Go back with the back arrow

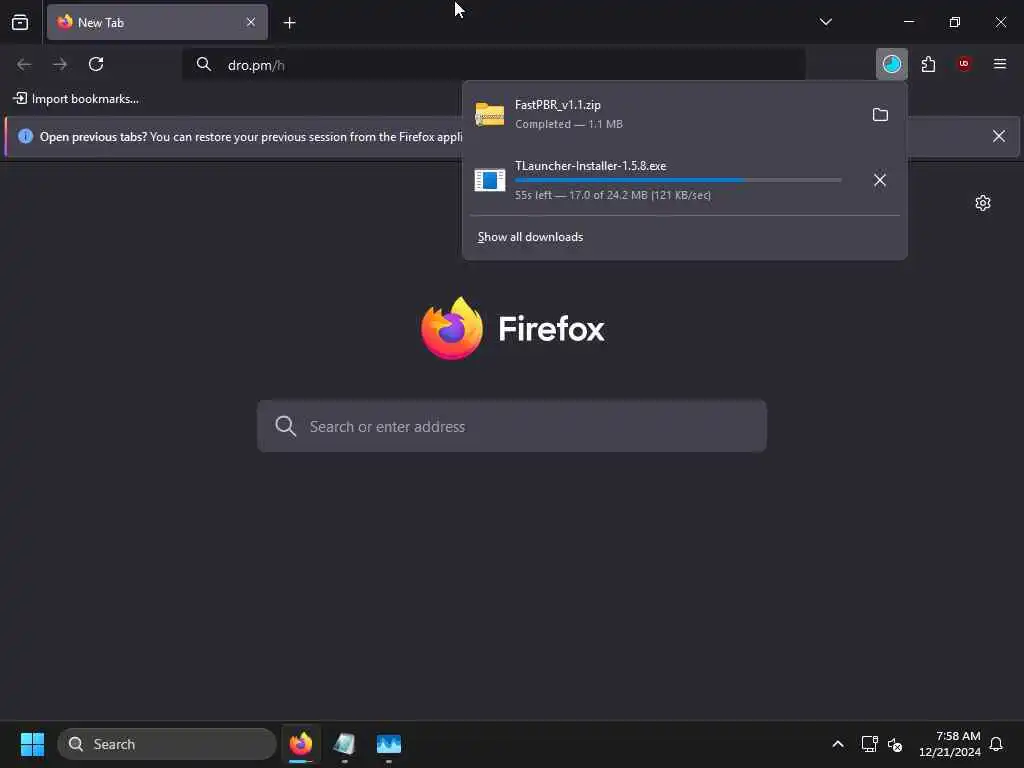click(x=24, y=64)
